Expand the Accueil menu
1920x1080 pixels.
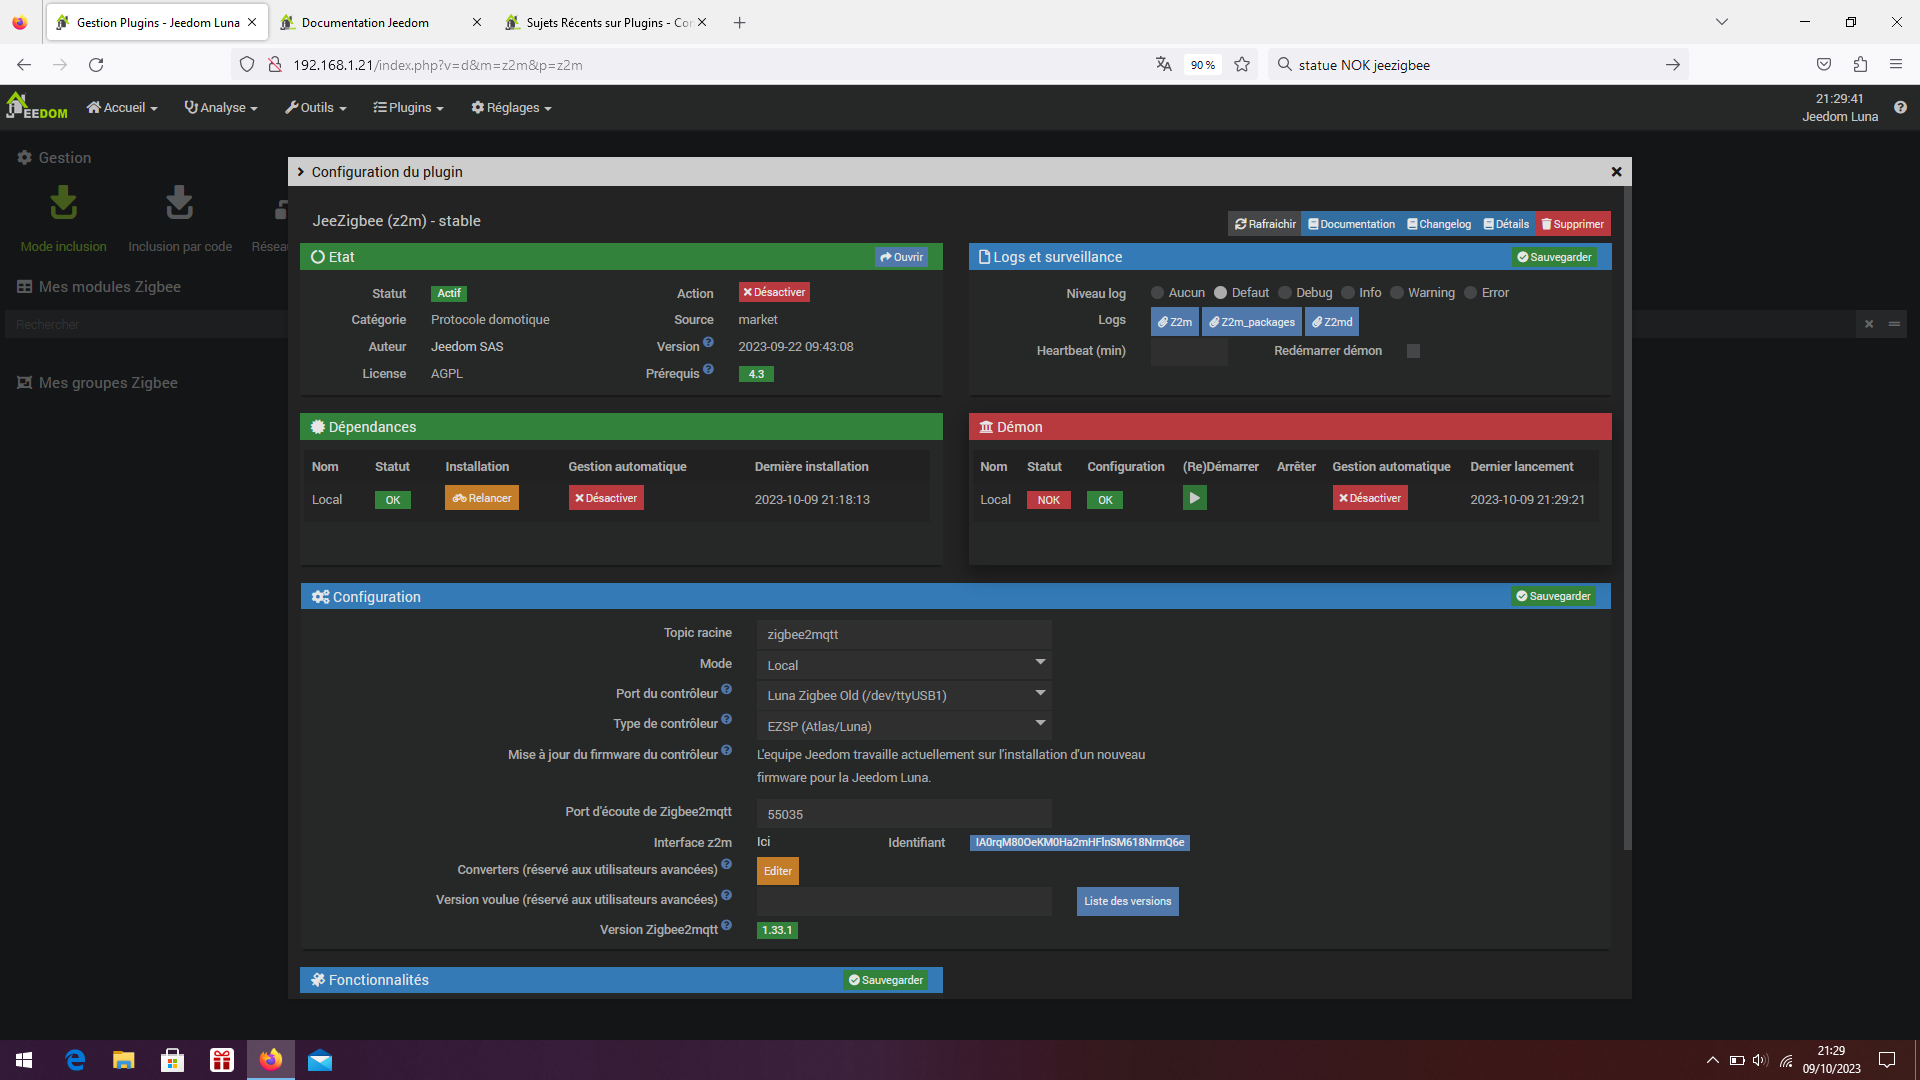122,108
